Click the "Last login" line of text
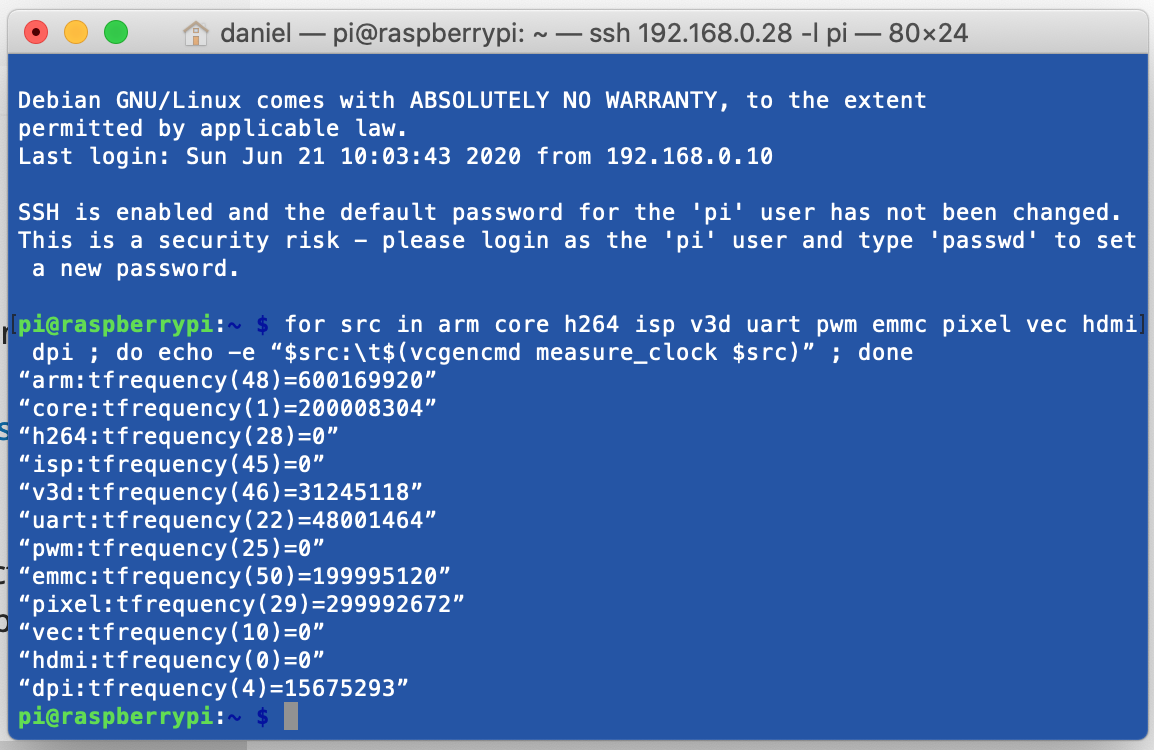Screen dimensions: 1154x750 tap(395, 156)
